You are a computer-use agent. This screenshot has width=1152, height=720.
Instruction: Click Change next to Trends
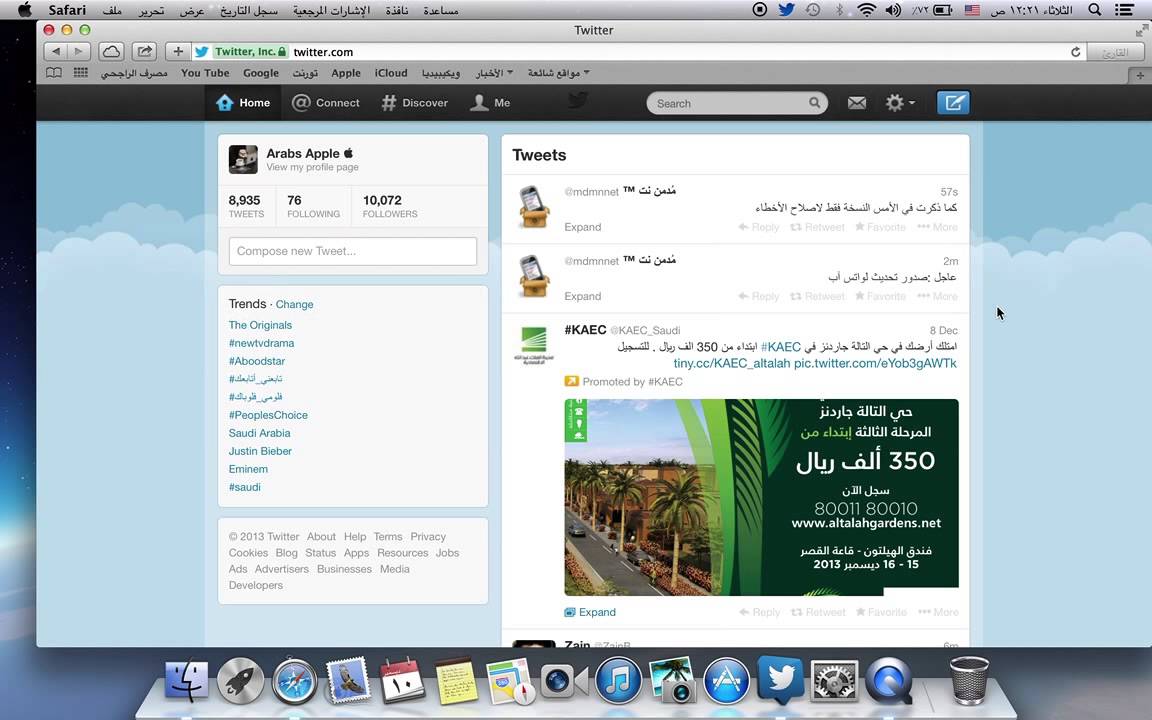[x=294, y=304]
